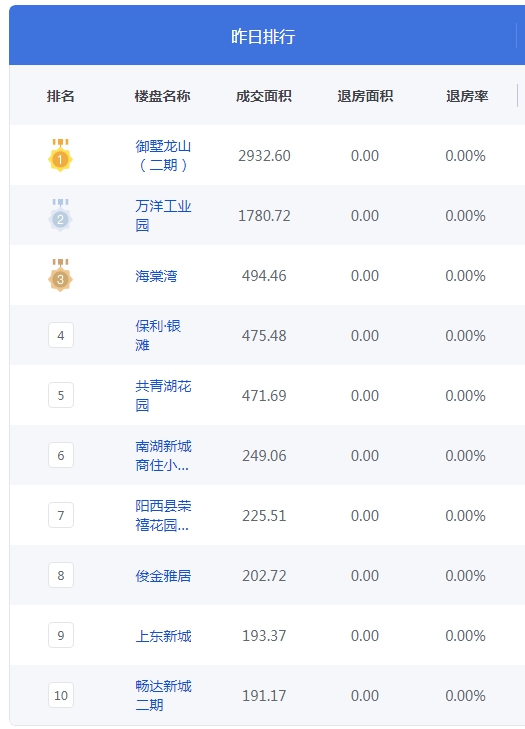Click the rank 4 number badge

(x=61, y=335)
